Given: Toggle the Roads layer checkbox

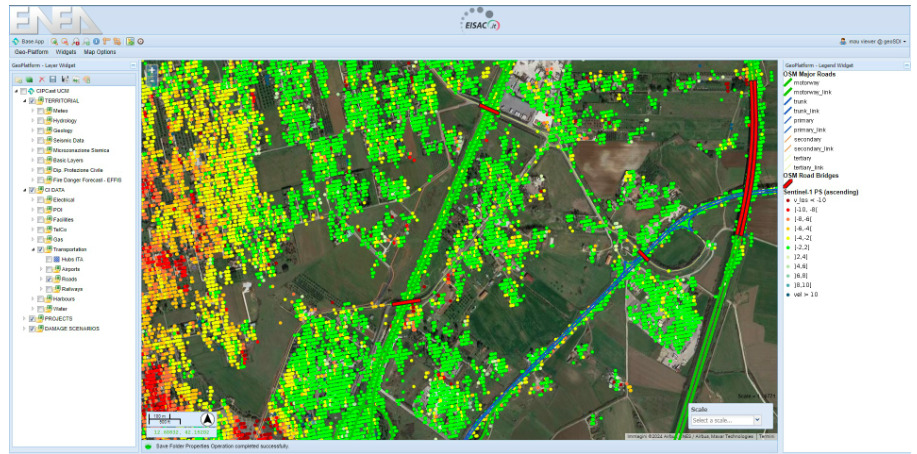Looking at the screenshot, I should click(x=49, y=279).
